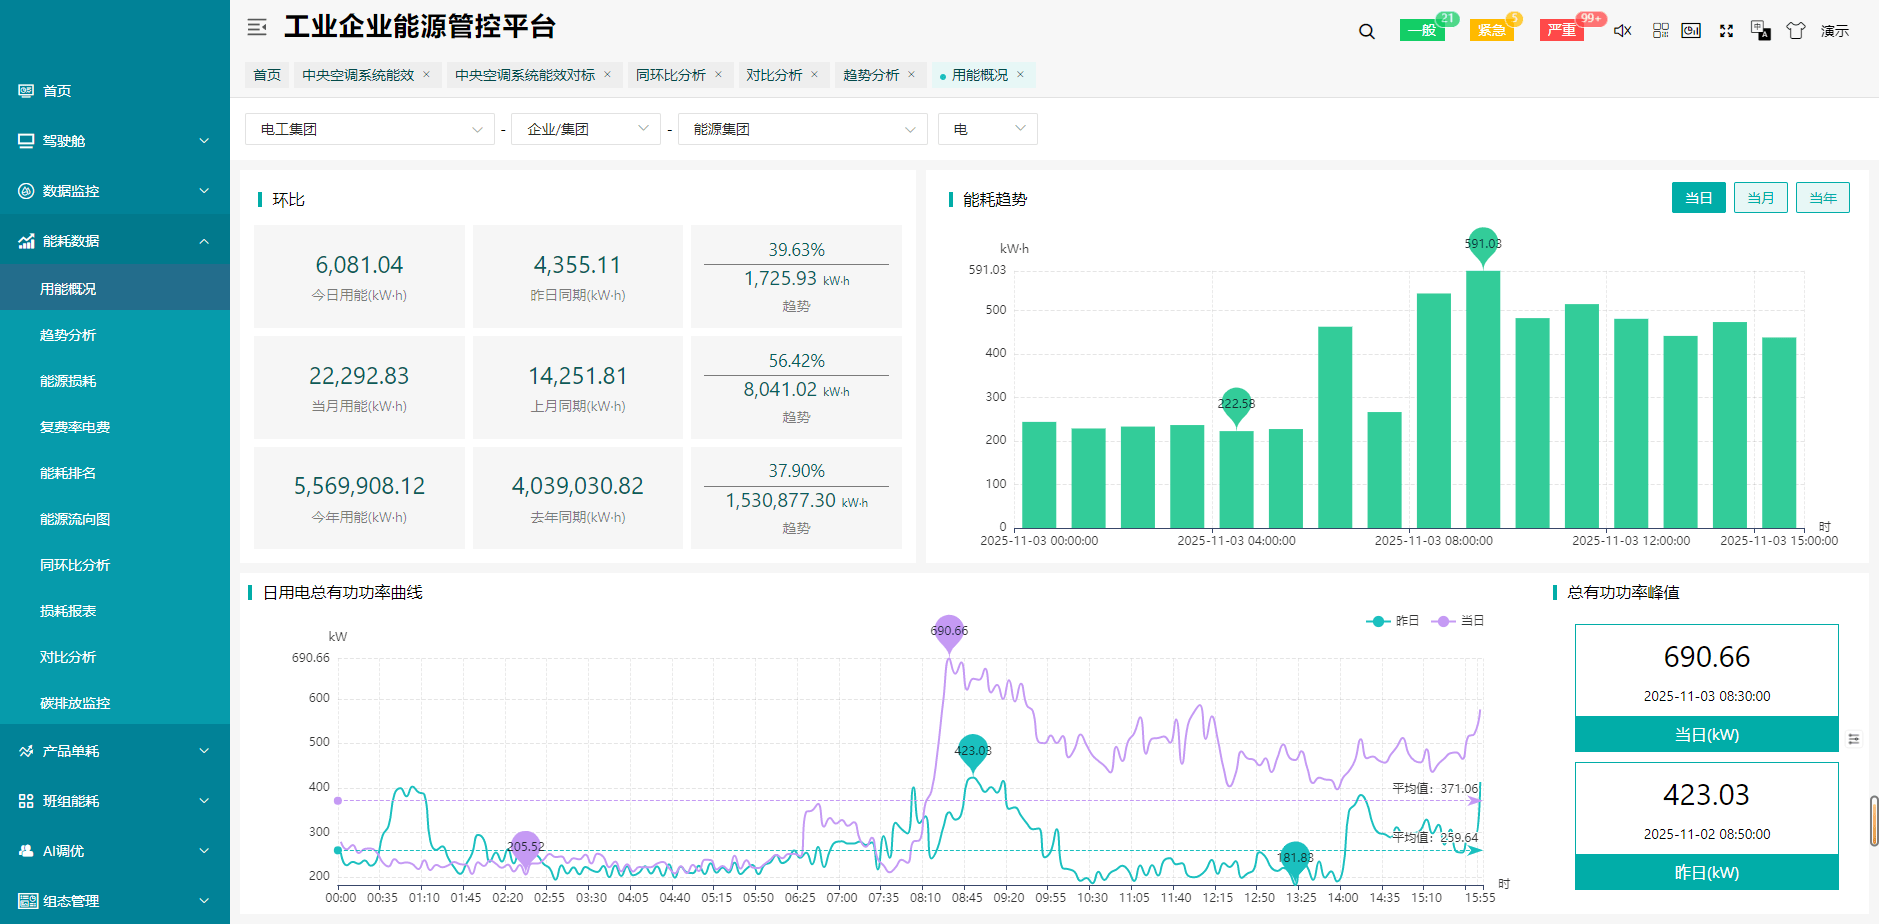
Task: Toggle the muted alarm speaker icon
Action: point(1623,31)
